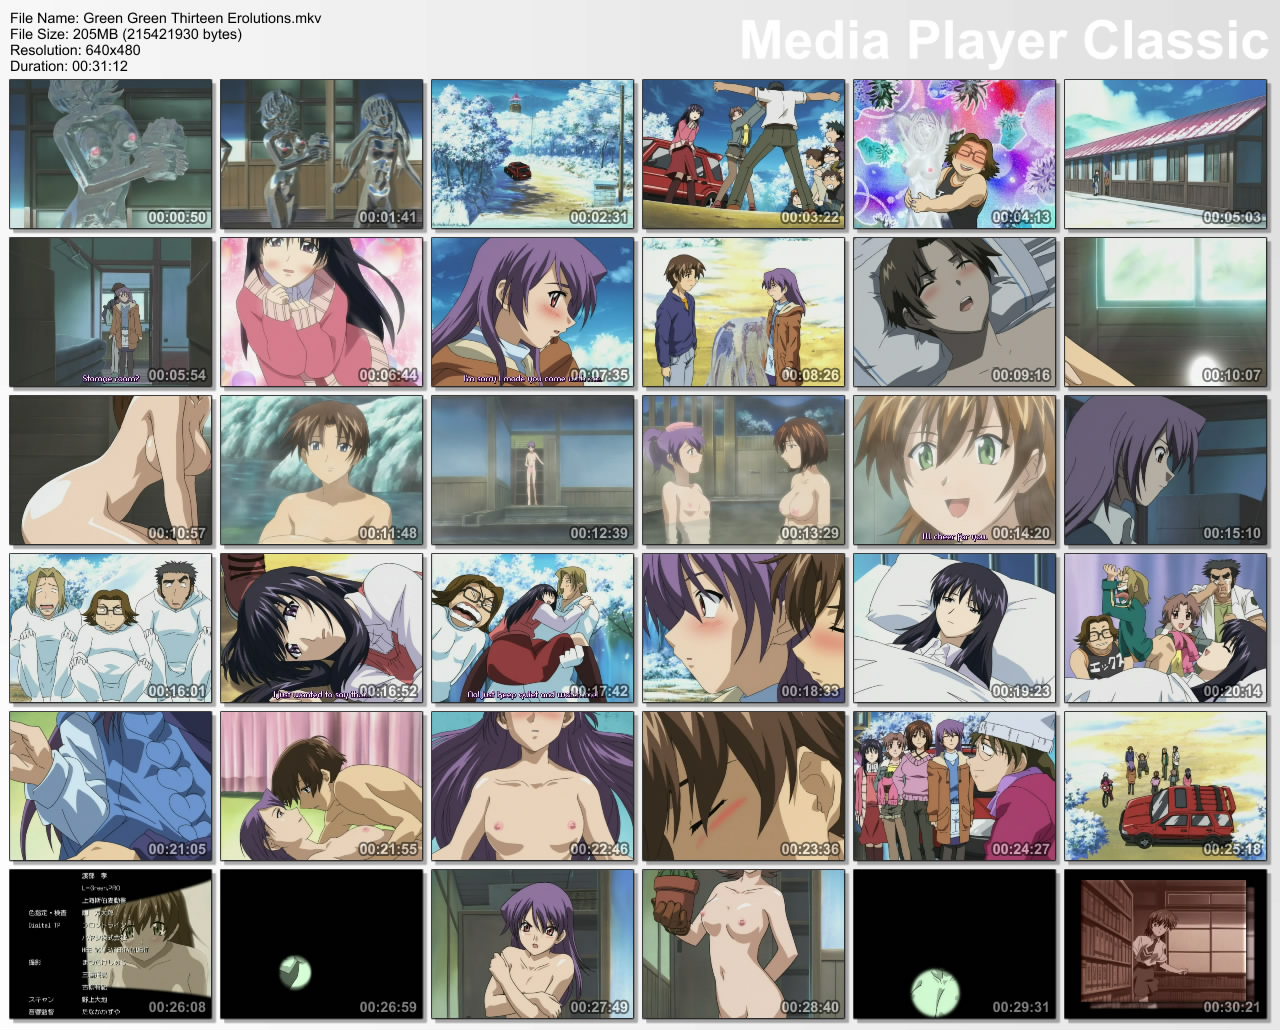This screenshot has height=1030, width=1280.
Task: Select the black thumbnail stamped 00:29:31
Action: (955, 944)
